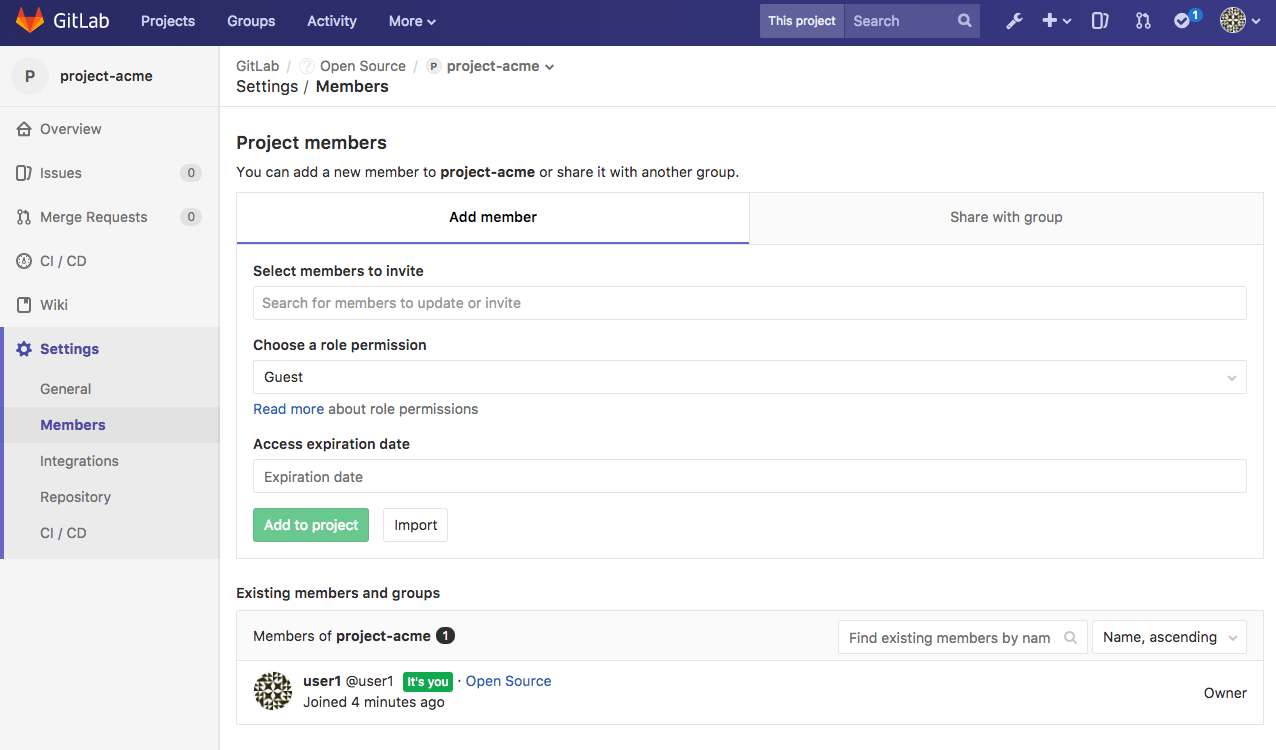Click the search magnifier in top bar
The image size is (1276, 750).
click(x=963, y=20)
